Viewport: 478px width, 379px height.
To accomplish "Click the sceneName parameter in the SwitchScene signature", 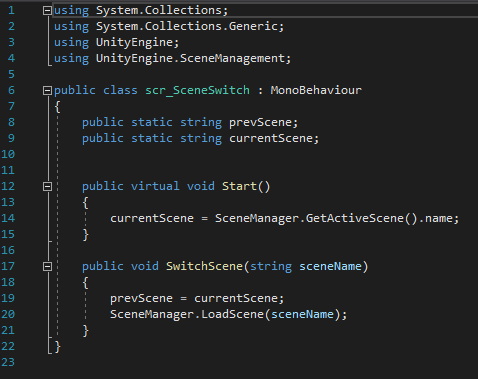I will pyautogui.click(x=330, y=266).
